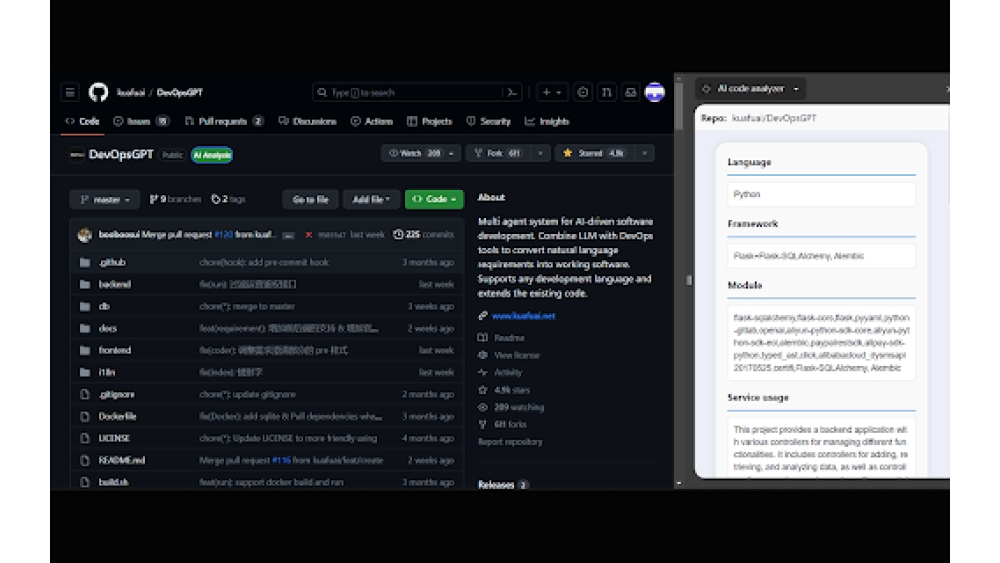Open the create new plus menu
Image resolution: width=1000 pixels, height=563 pixels.
click(x=552, y=92)
